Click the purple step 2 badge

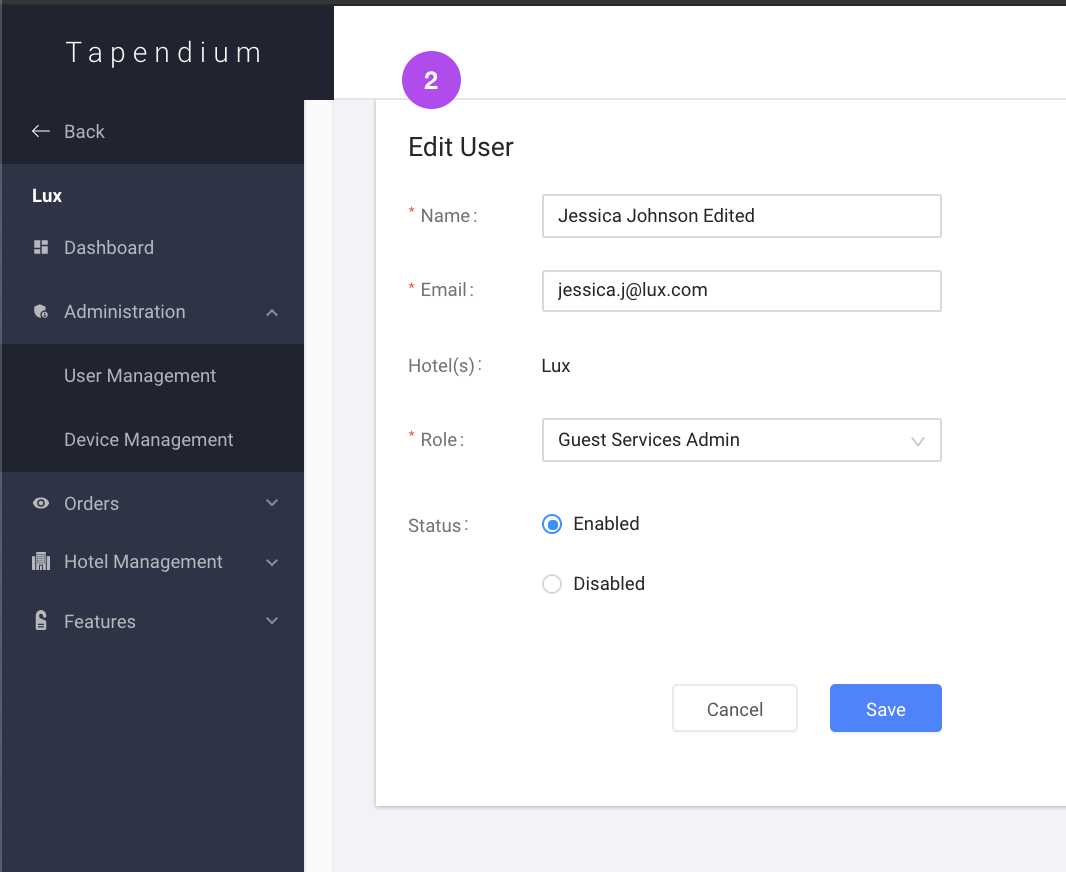click(x=431, y=80)
